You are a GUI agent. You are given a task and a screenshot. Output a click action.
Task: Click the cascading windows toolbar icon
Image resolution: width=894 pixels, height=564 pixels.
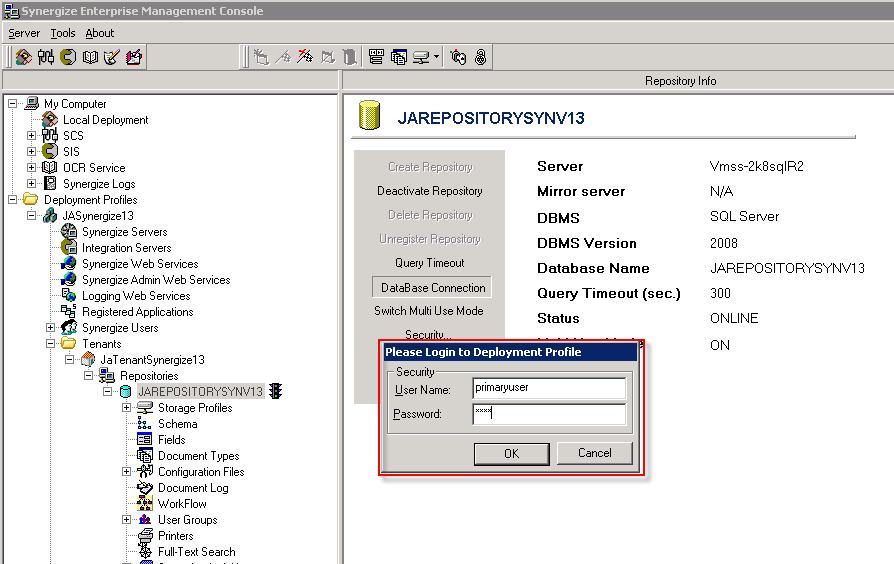pyautogui.click(x=399, y=57)
